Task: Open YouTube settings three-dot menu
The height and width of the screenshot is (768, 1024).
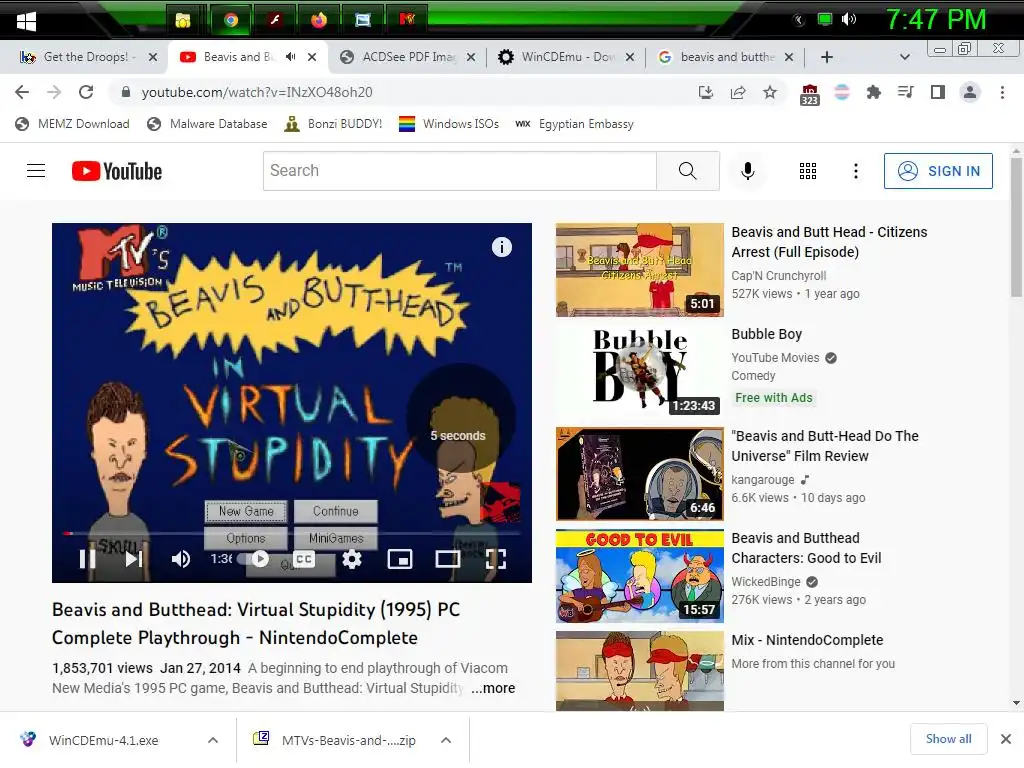Action: click(856, 171)
